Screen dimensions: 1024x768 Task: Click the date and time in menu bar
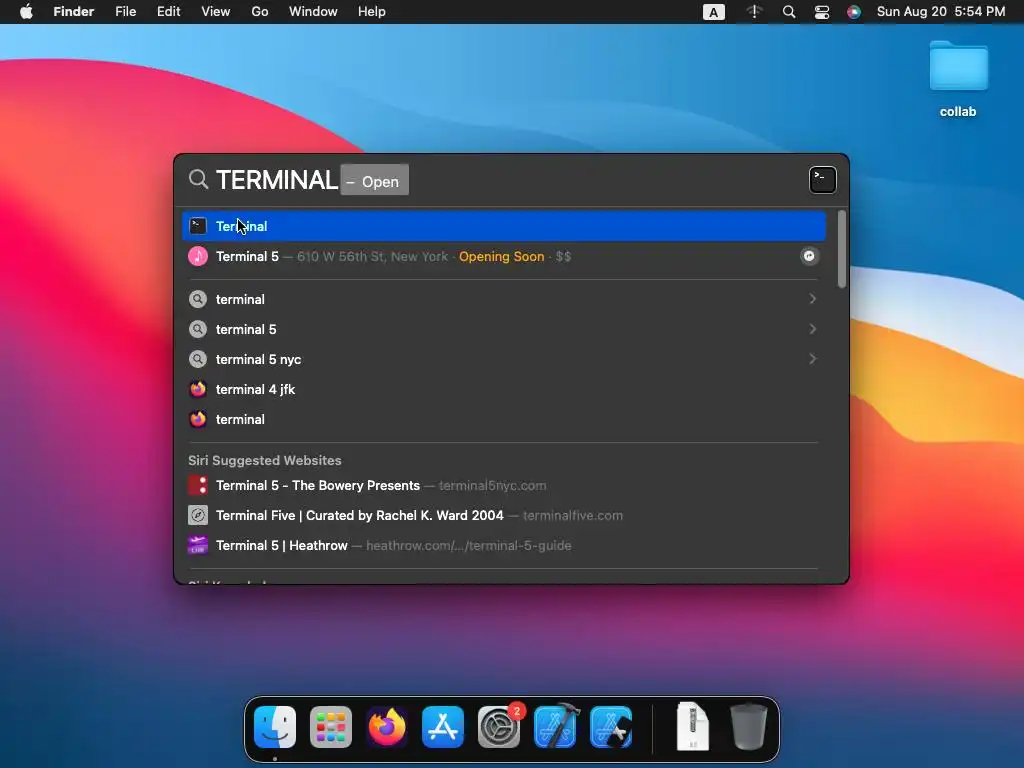coord(941,12)
